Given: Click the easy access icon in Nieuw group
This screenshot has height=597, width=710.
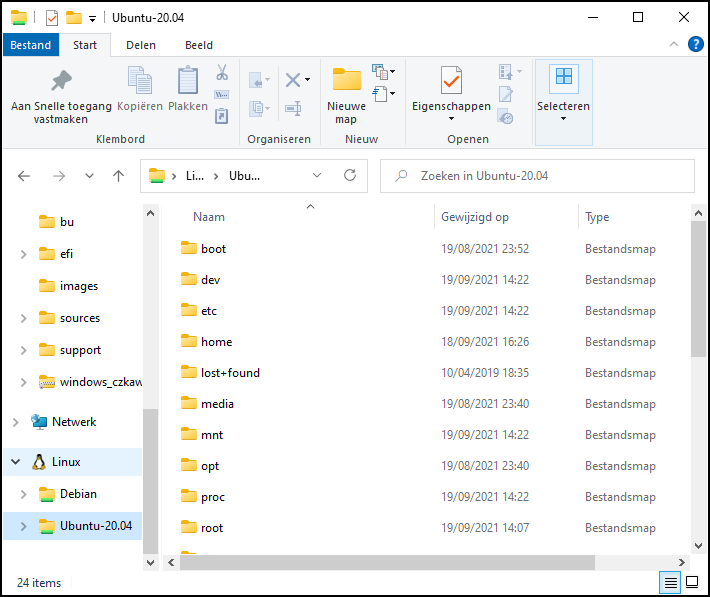Looking at the screenshot, I should click(383, 94).
